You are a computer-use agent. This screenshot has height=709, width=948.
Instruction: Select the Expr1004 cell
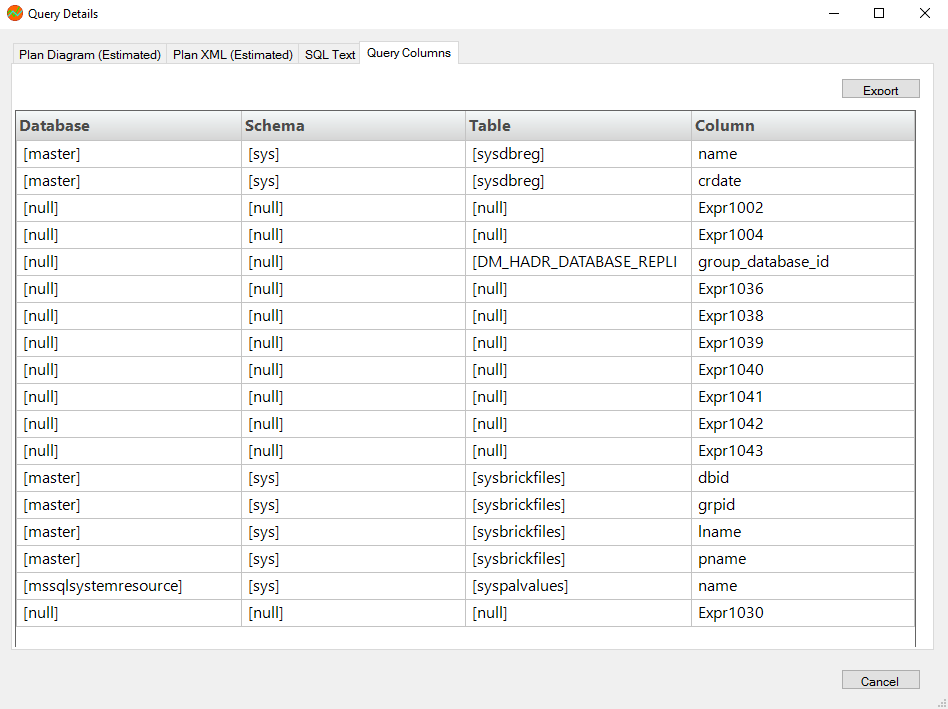pyautogui.click(x=803, y=235)
